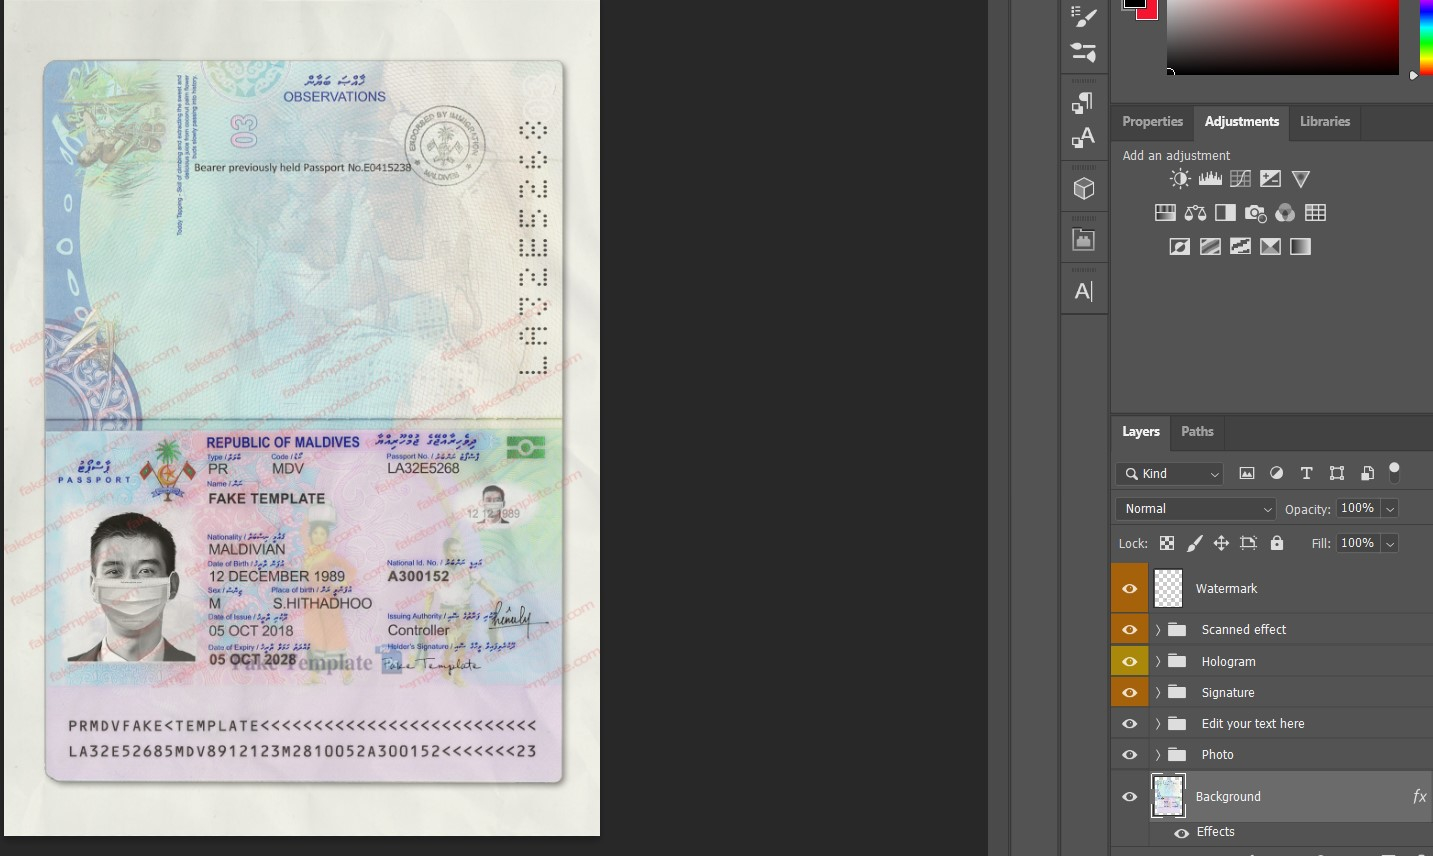Viewport: 1433px width, 856px height.
Task: Pick a color from the color field
Action: (x=1283, y=37)
